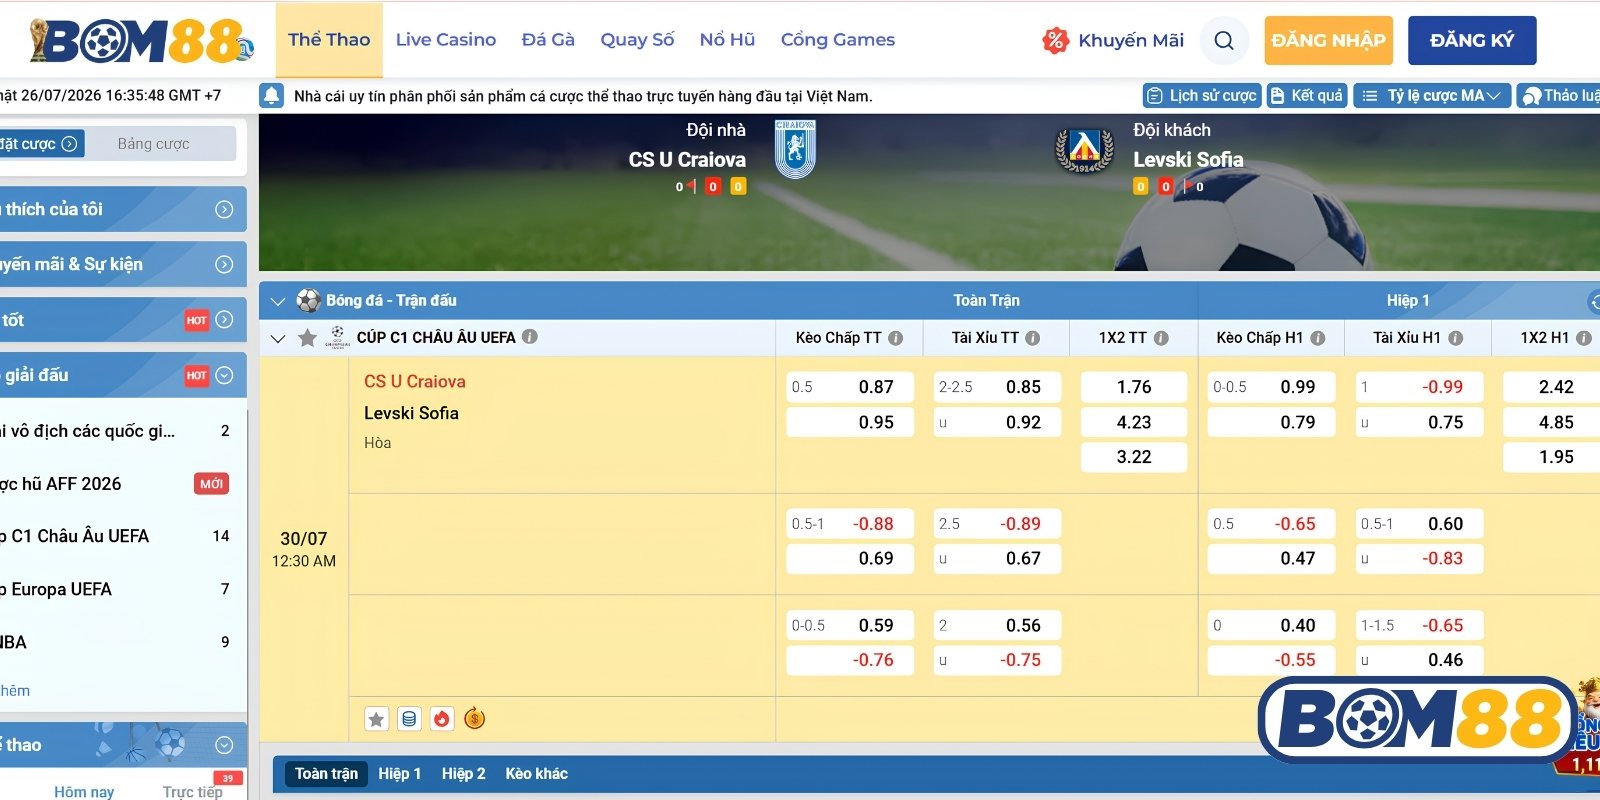The width and height of the screenshot is (1600, 800).
Task: Pick Kèo Chấp TT 0.5-1 odds -0.88
Action: (850, 524)
